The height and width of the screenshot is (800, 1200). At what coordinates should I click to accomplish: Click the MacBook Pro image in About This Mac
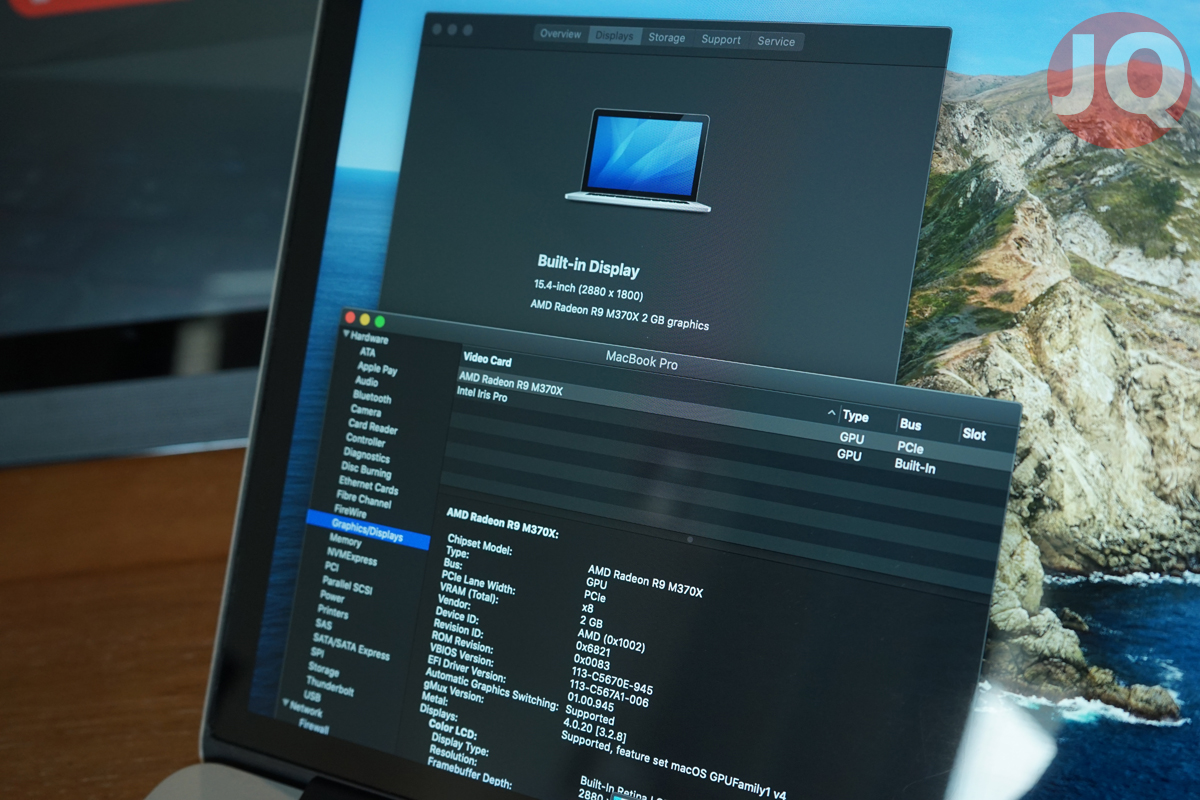[x=638, y=160]
